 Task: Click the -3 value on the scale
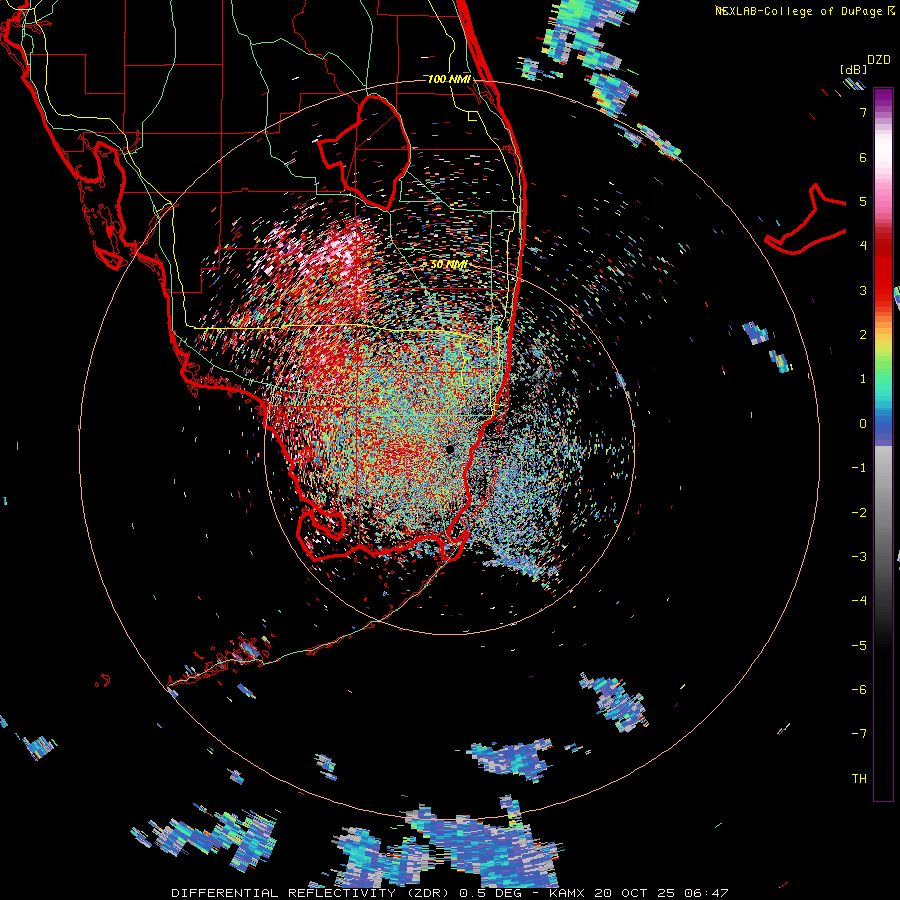point(859,556)
